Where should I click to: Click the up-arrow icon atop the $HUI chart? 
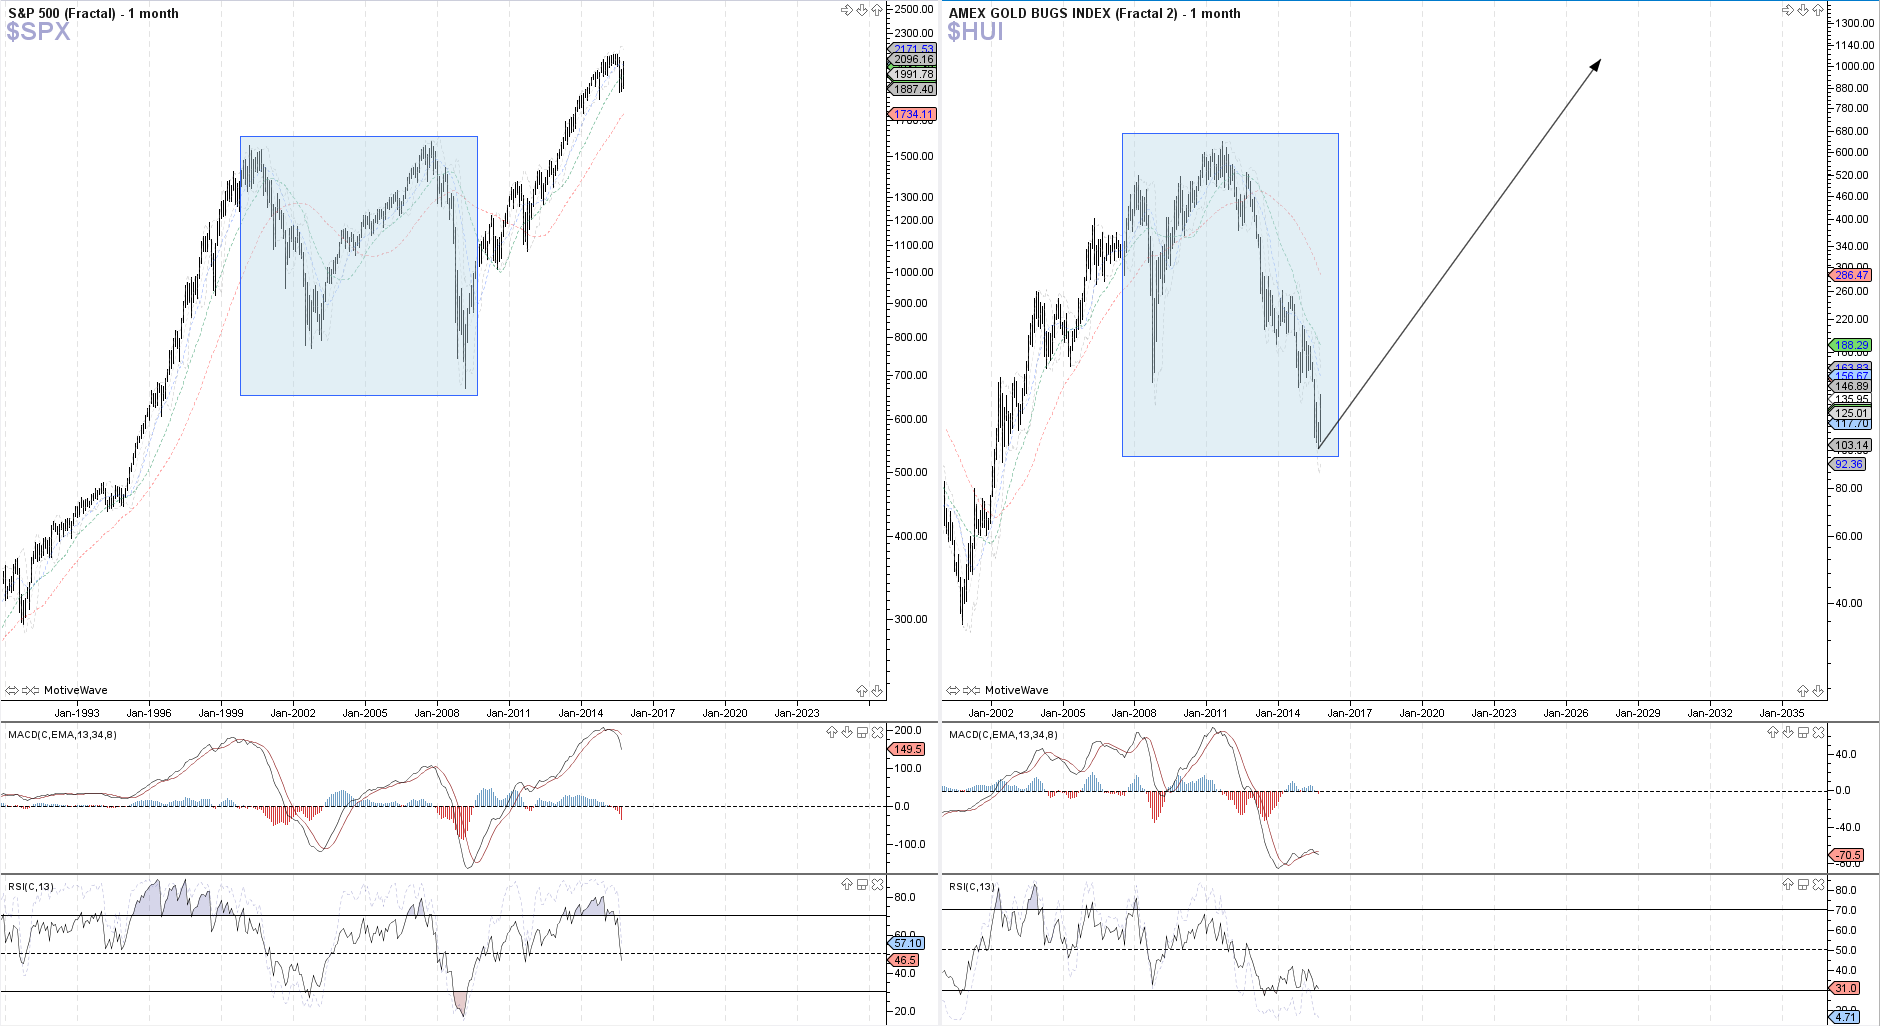tap(1818, 10)
